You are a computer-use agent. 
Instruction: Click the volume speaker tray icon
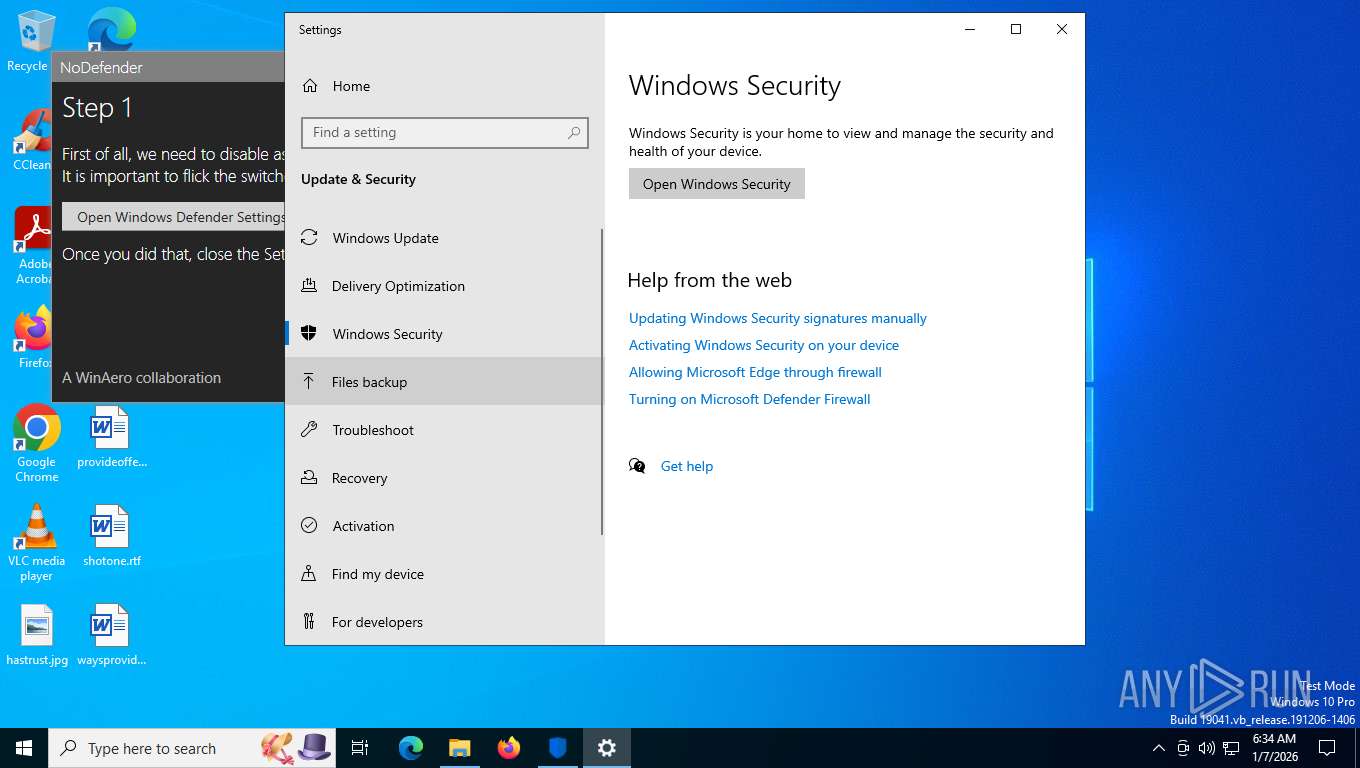[1206, 748]
